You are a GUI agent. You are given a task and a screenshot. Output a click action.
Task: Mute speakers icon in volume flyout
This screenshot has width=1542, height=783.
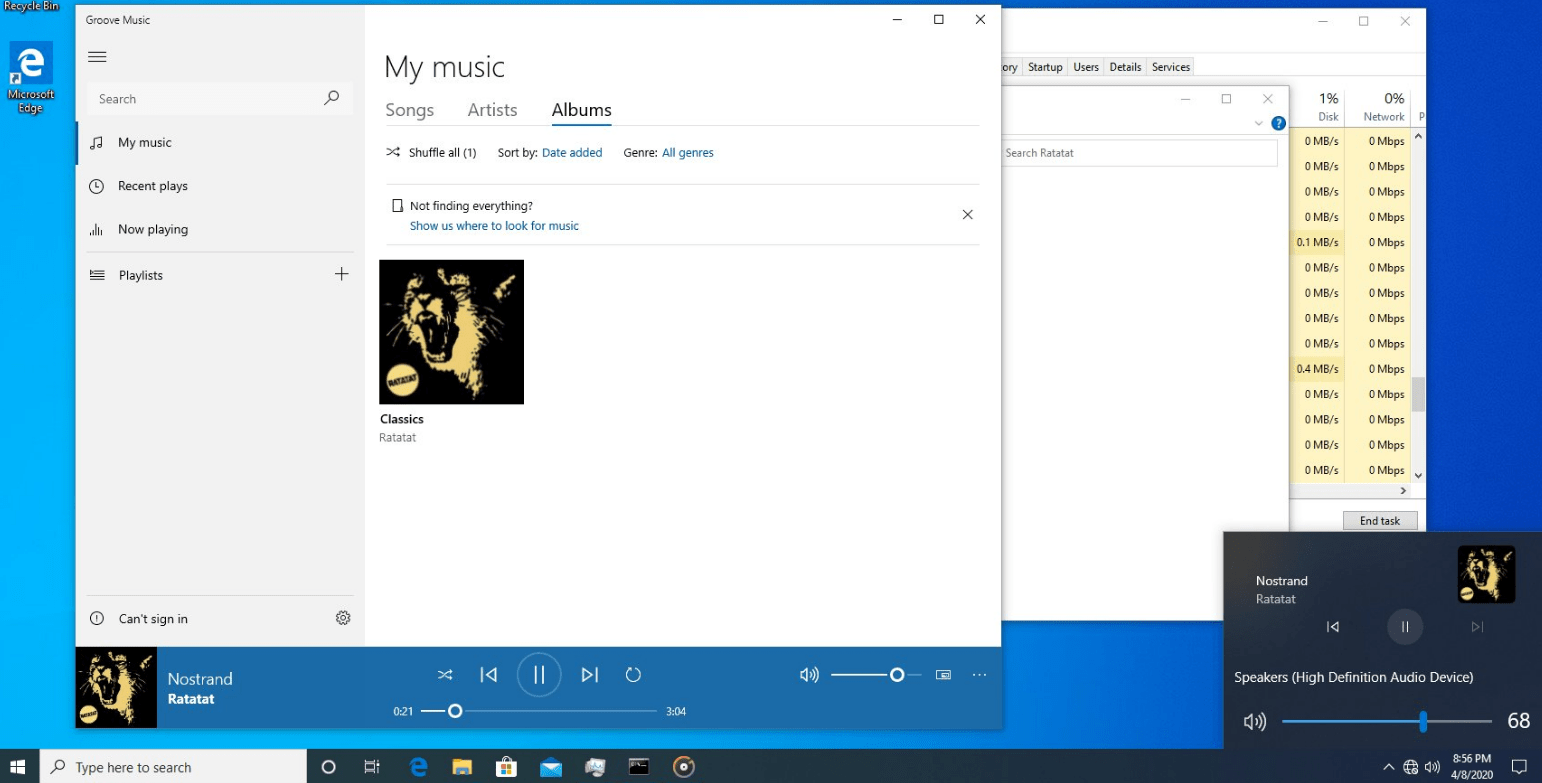click(1254, 721)
